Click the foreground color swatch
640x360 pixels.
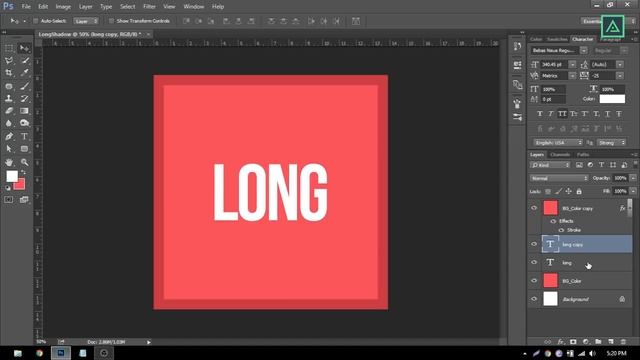(x=12, y=176)
